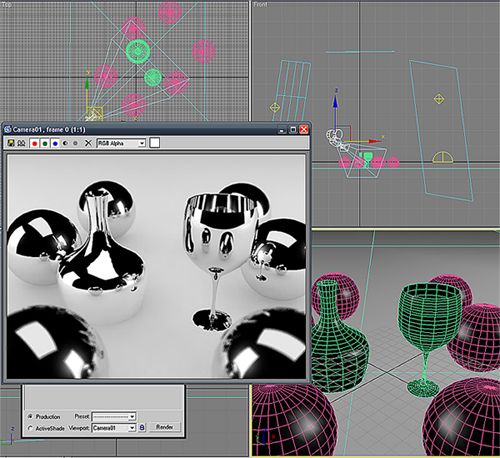Toggle the monochrome display icon
The image size is (500, 458).
click(75, 143)
